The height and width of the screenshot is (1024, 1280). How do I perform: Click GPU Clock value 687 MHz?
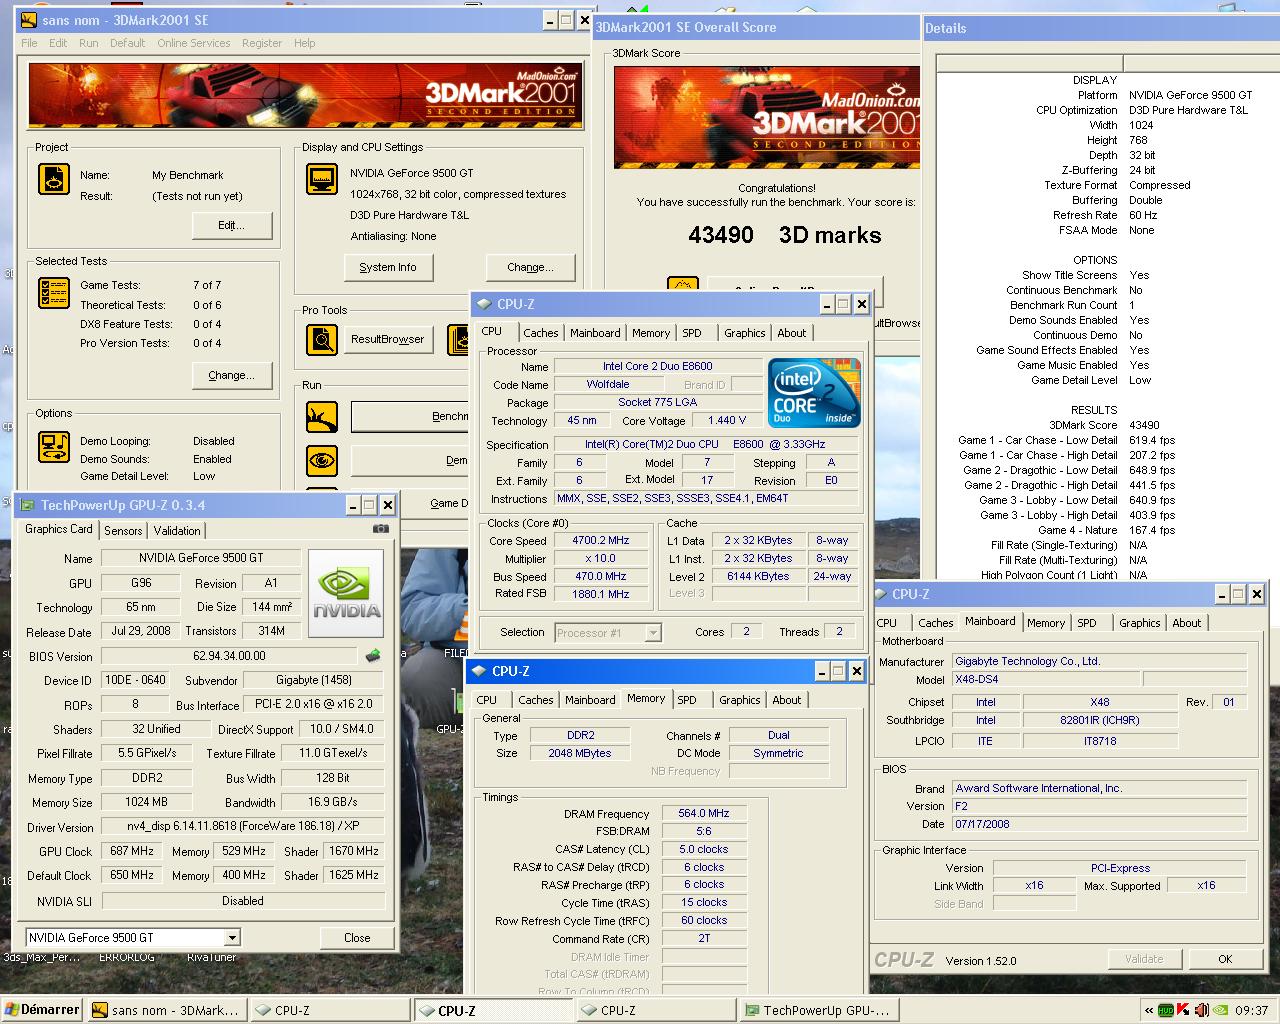(x=132, y=851)
